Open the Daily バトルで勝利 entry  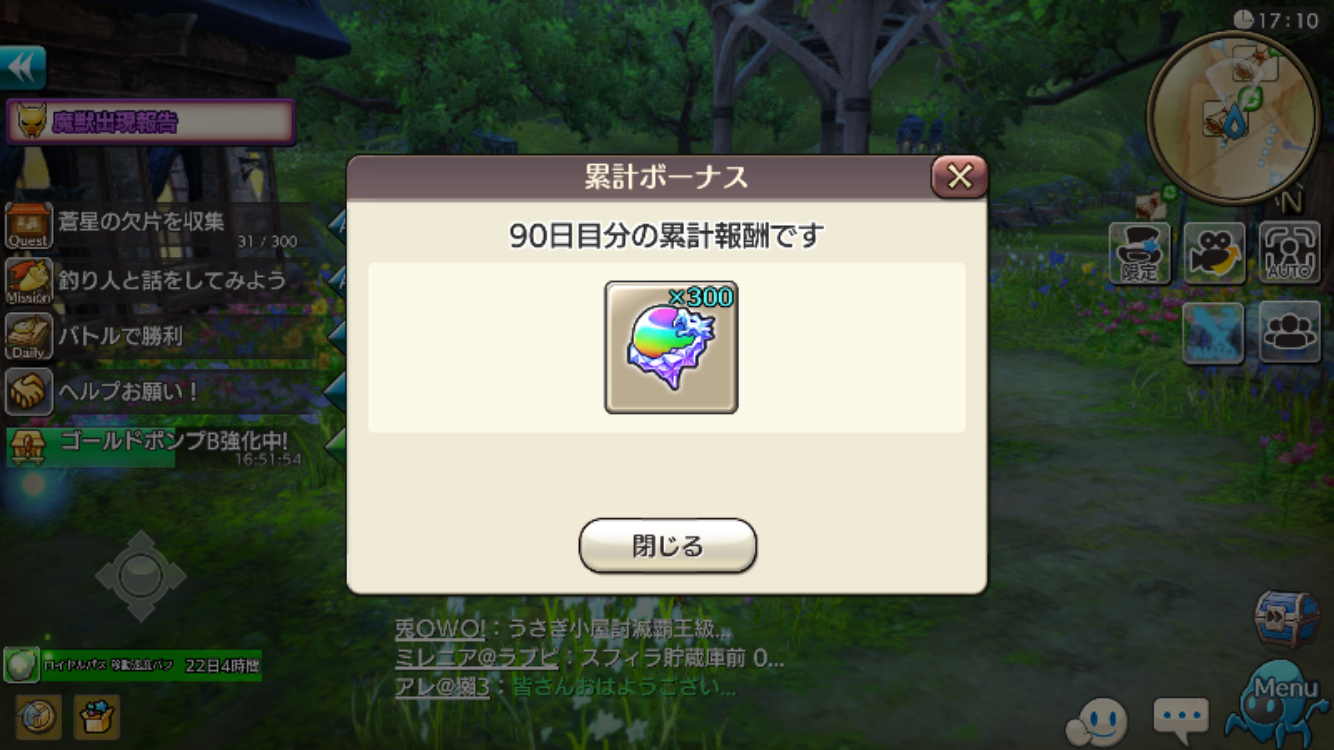(166, 337)
